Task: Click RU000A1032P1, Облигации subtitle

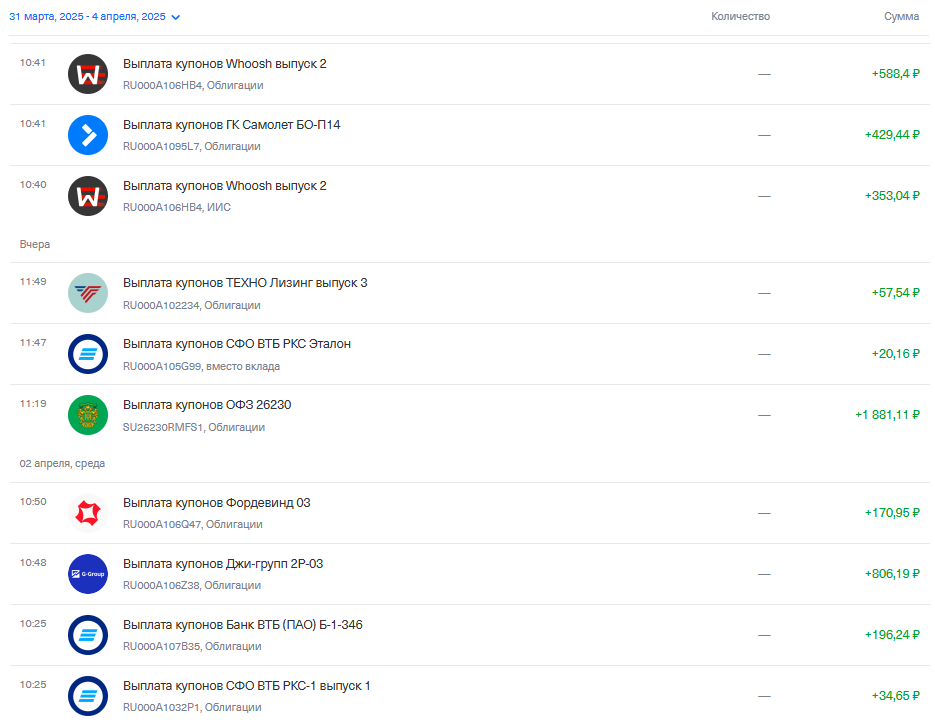Action: click(192, 707)
